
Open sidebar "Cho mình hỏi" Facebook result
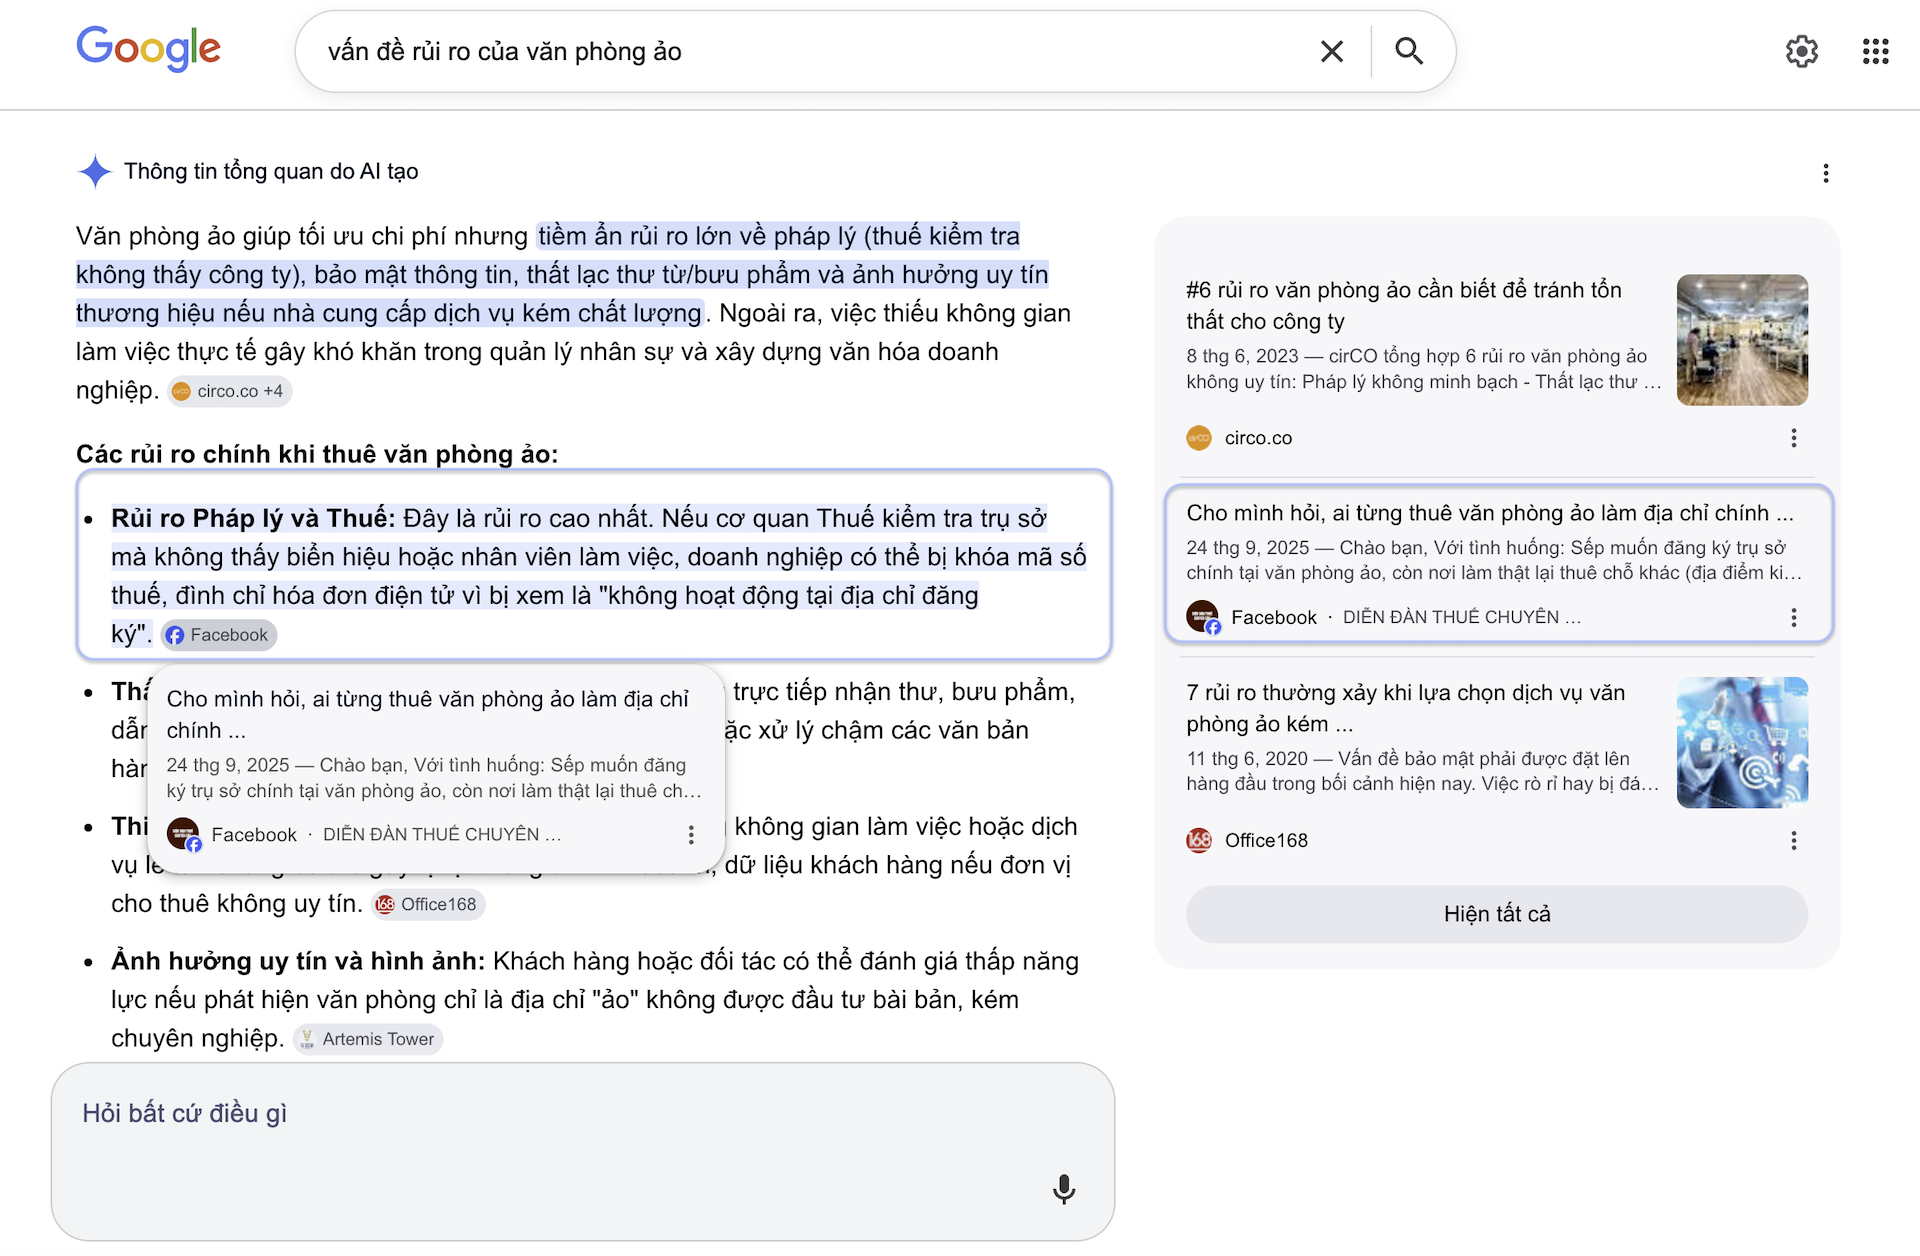pos(1490,513)
